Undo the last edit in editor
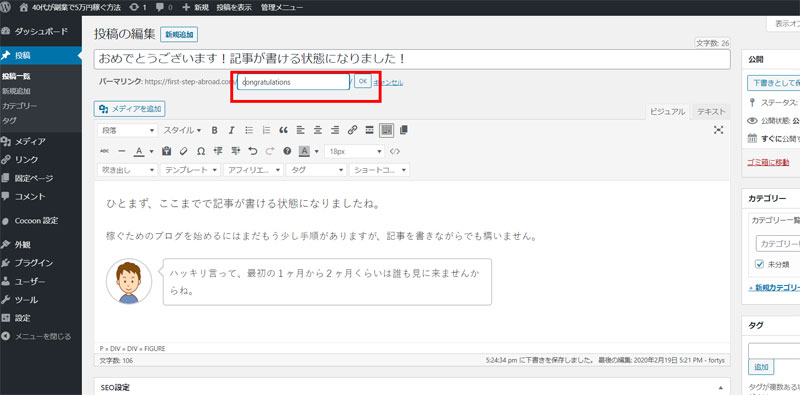The width and height of the screenshot is (800, 395). point(253,151)
